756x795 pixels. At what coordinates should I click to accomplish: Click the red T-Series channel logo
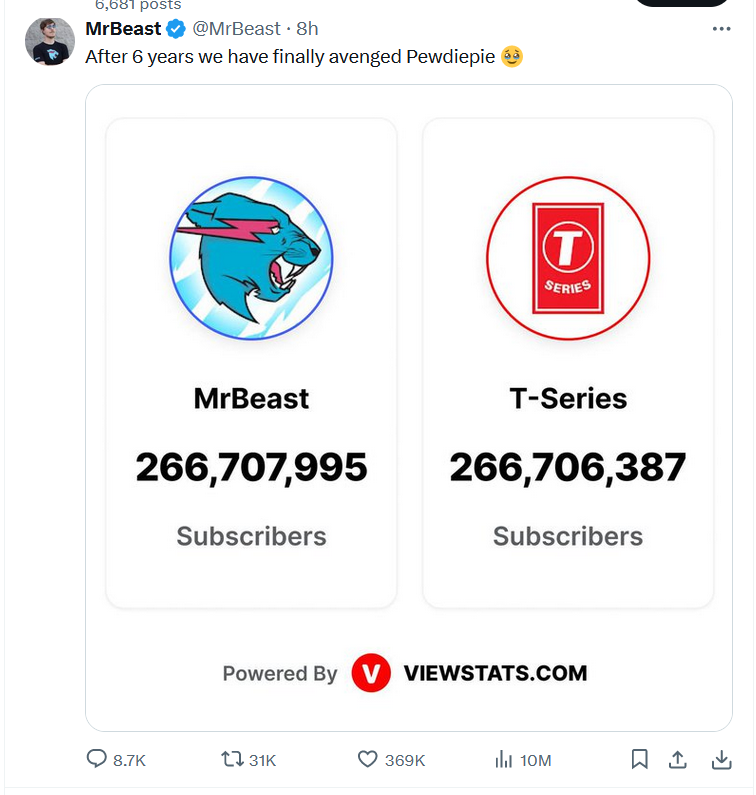click(568, 258)
